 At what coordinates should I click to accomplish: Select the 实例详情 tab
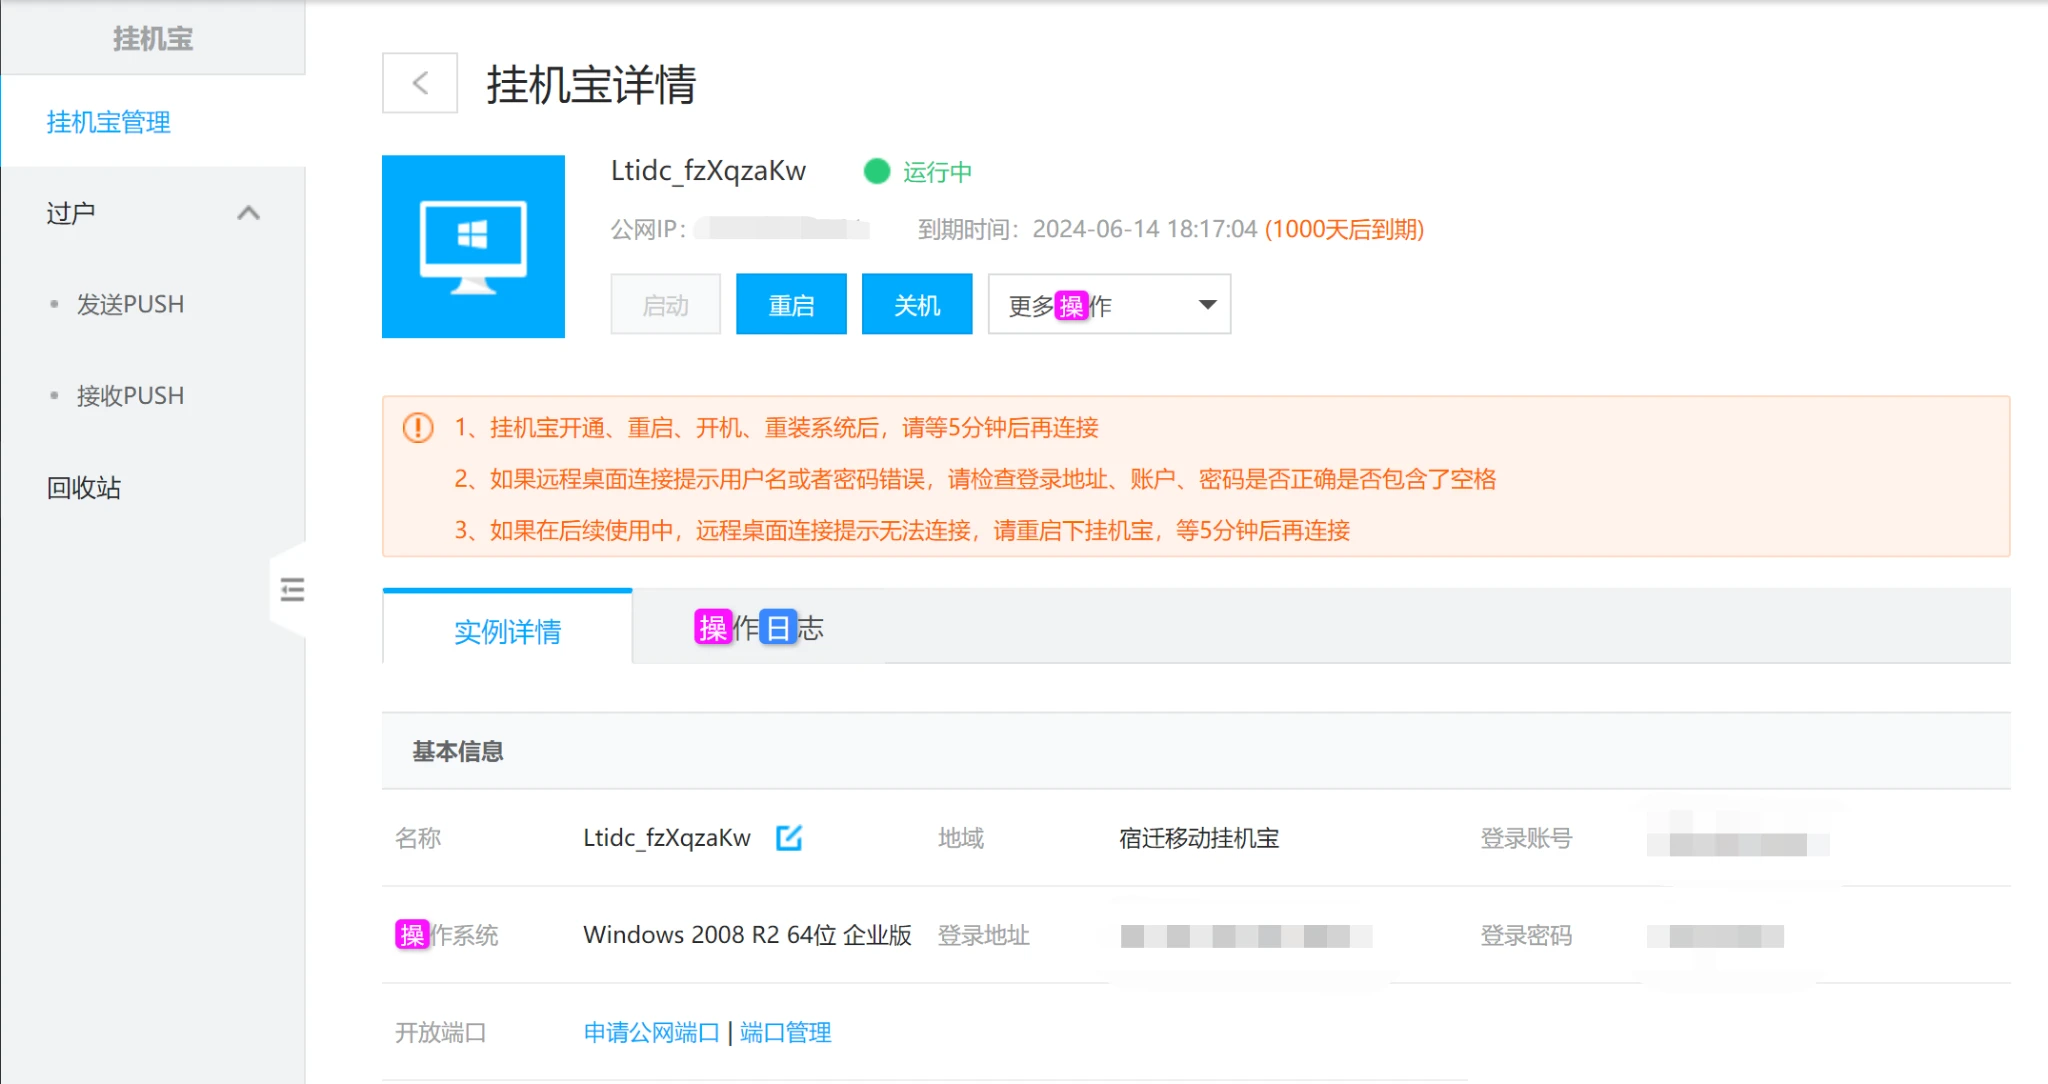point(507,631)
